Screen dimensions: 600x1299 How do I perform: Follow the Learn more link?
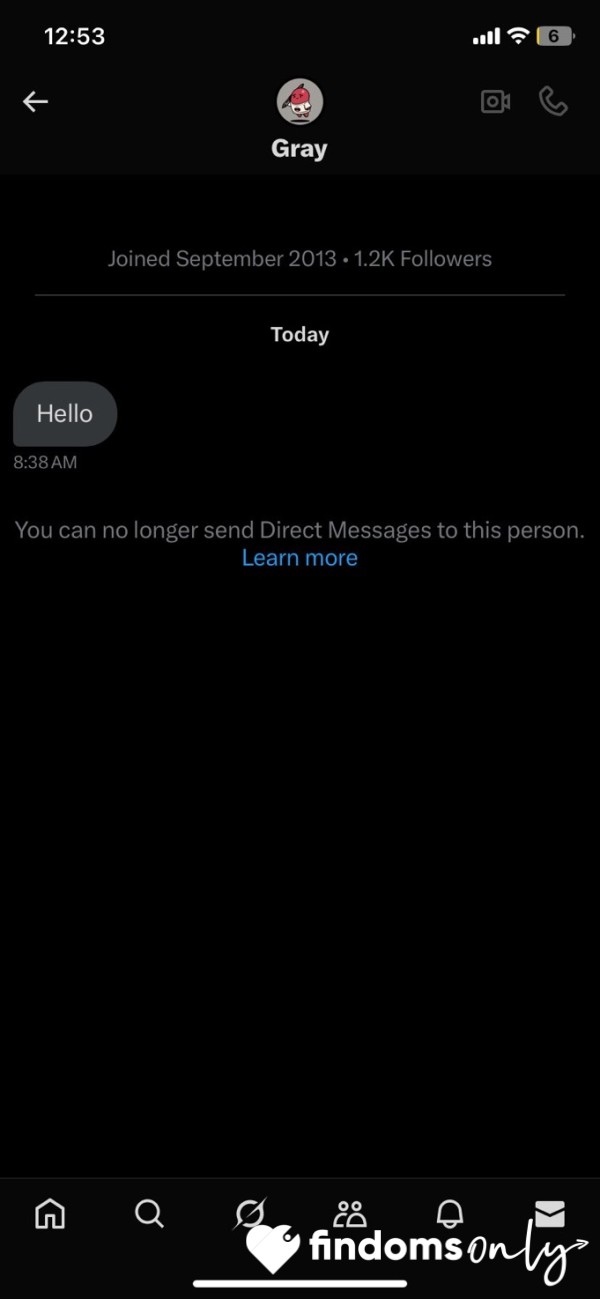tap(299, 558)
